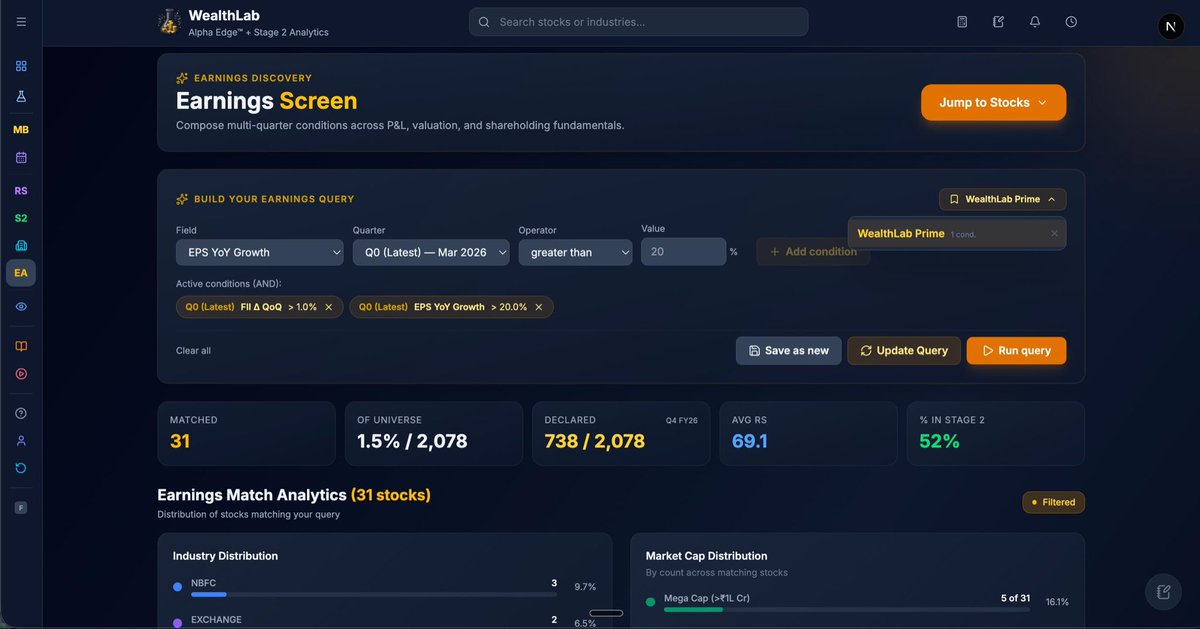Click the green Mega Cap color dot
Screen dimensions: 1200x629
pos(650,602)
